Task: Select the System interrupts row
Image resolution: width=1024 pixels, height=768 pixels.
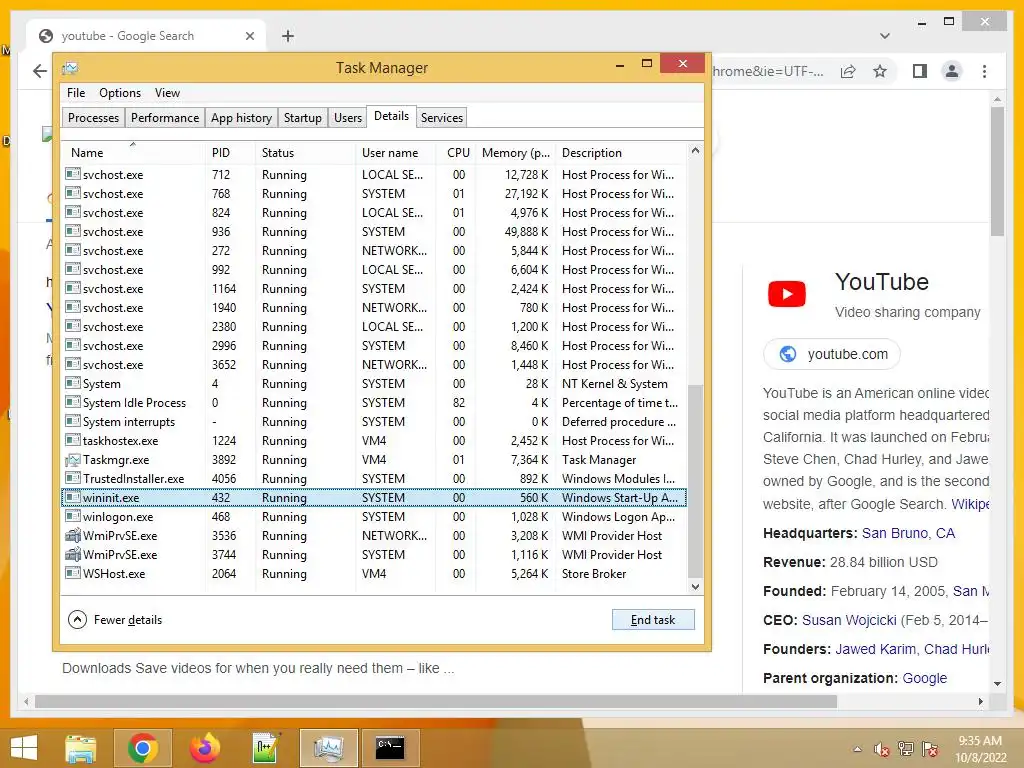Action: [374, 422]
